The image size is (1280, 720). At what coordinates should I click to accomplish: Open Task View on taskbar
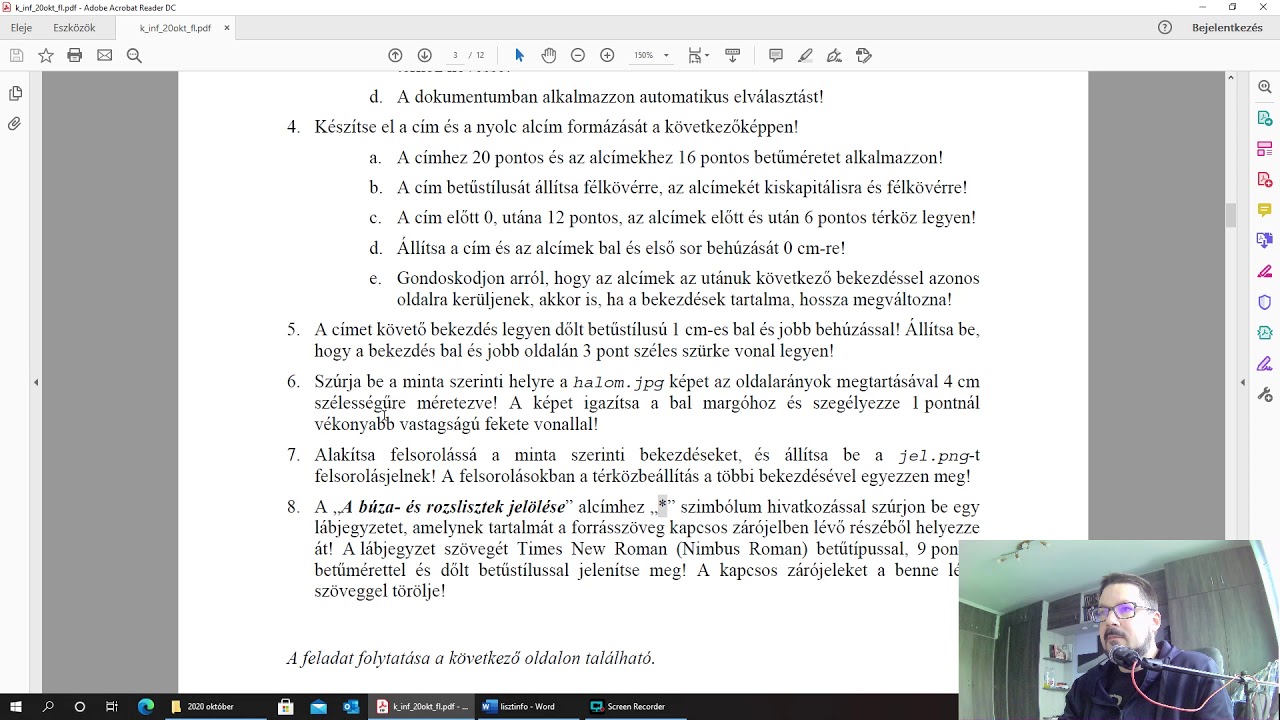pos(111,706)
